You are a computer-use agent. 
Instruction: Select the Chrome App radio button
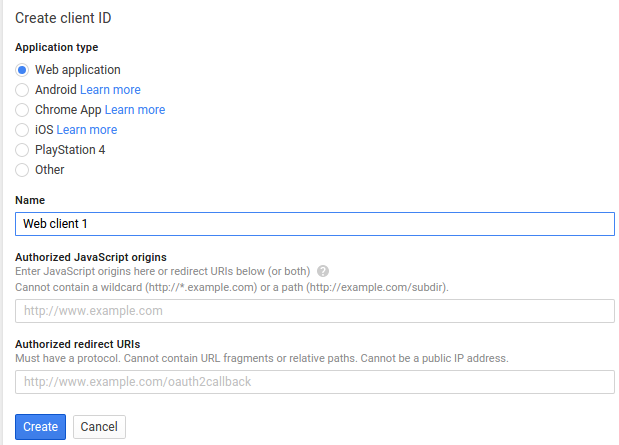[22, 110]
